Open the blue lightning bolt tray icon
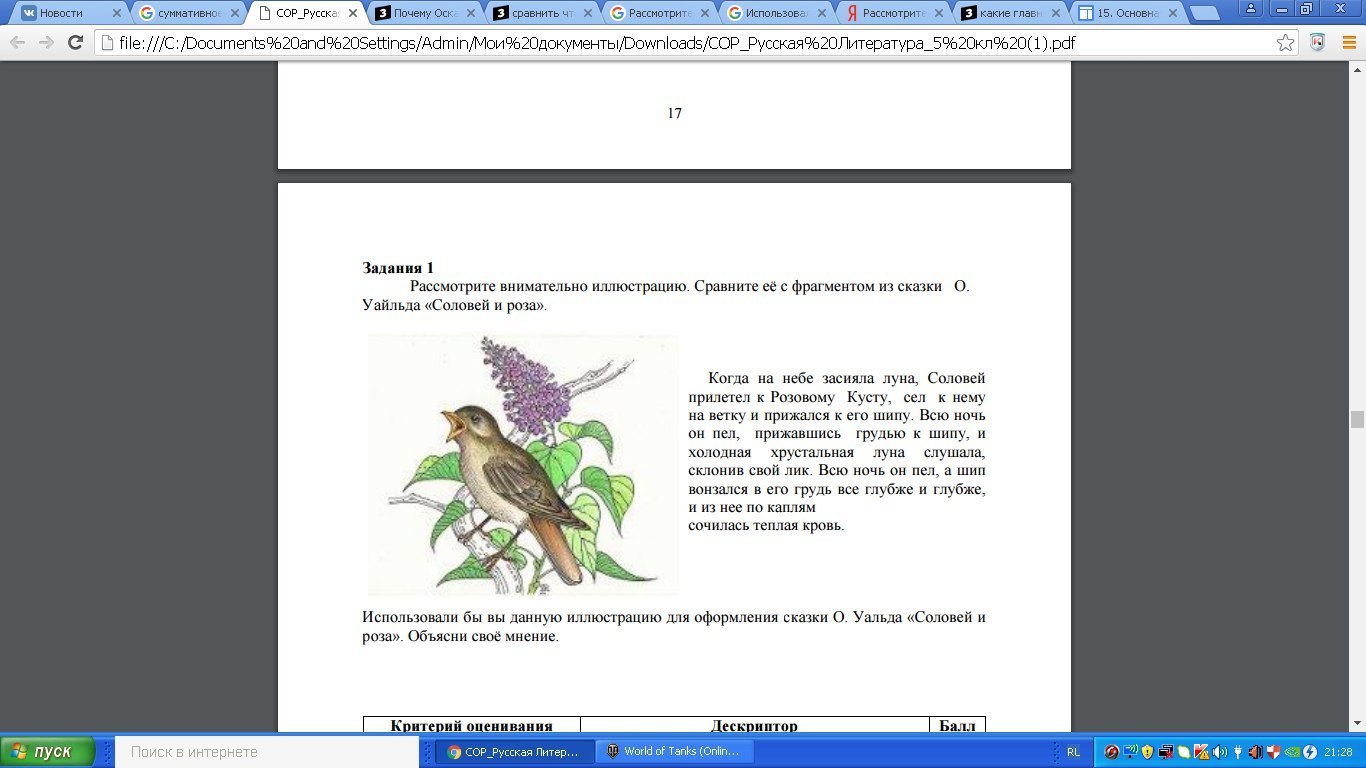This screenshot has height=768, width=1366. click(1309, 752)
